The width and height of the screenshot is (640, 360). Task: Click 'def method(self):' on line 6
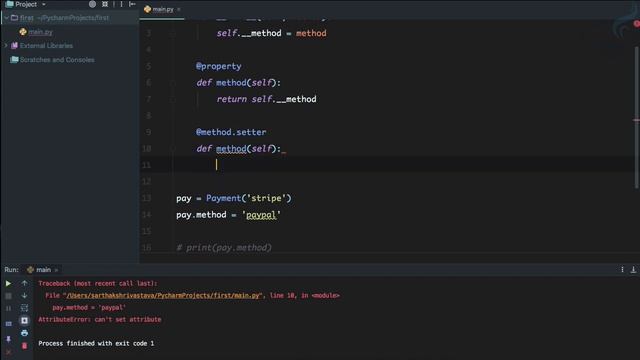coord(238,82)
